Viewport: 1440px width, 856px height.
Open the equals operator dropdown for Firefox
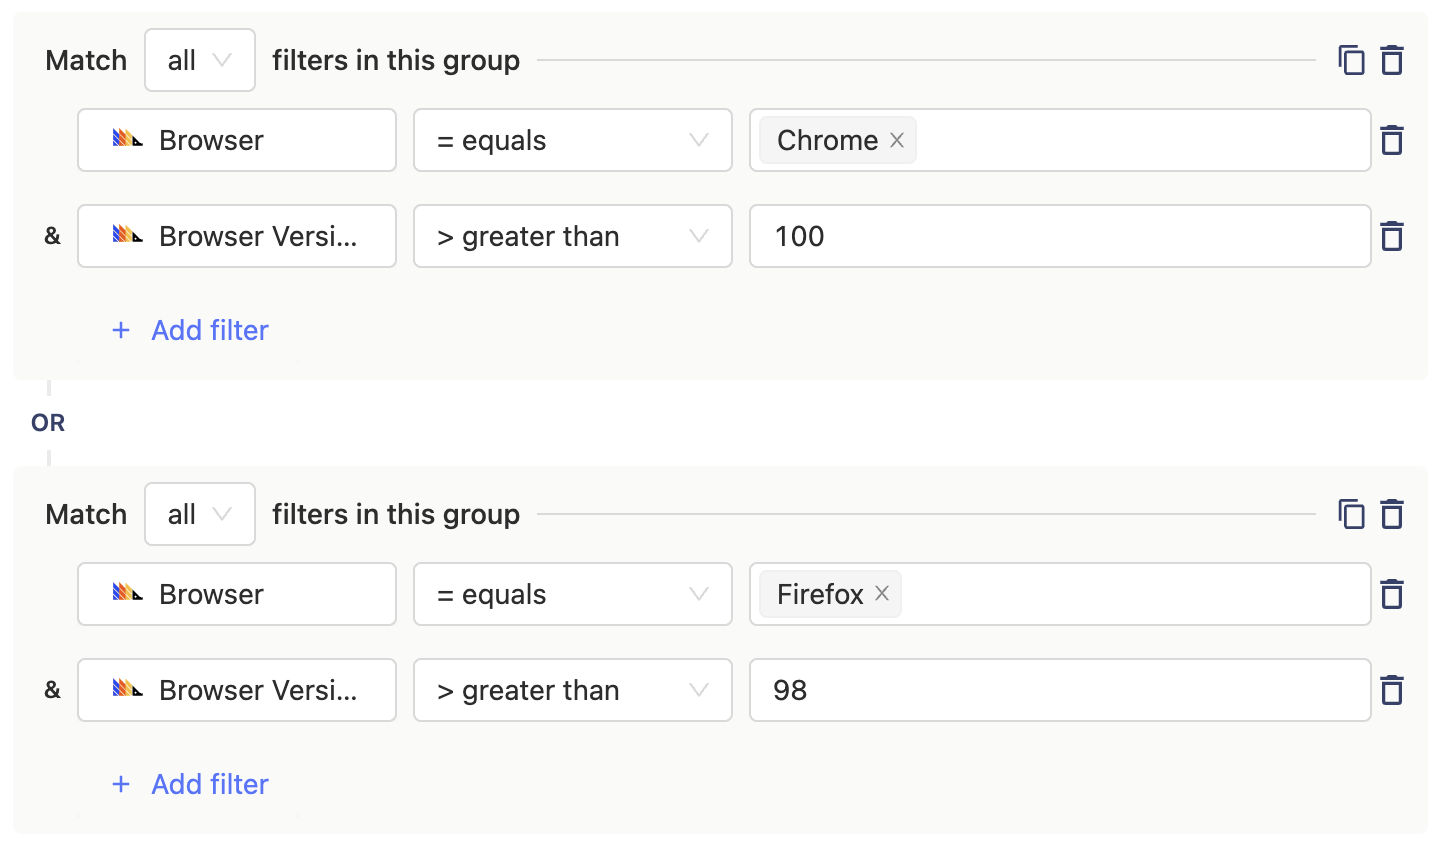coord(572,595)
